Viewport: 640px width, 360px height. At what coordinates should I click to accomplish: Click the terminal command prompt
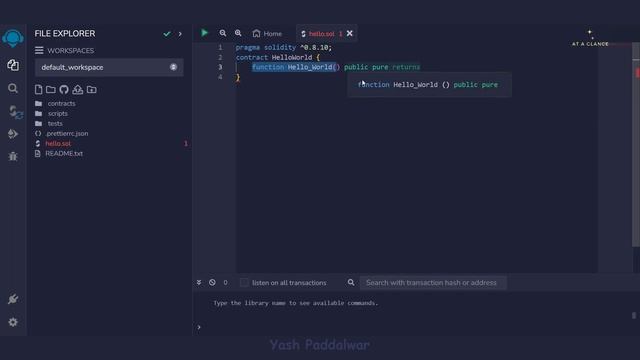(199, 327)
